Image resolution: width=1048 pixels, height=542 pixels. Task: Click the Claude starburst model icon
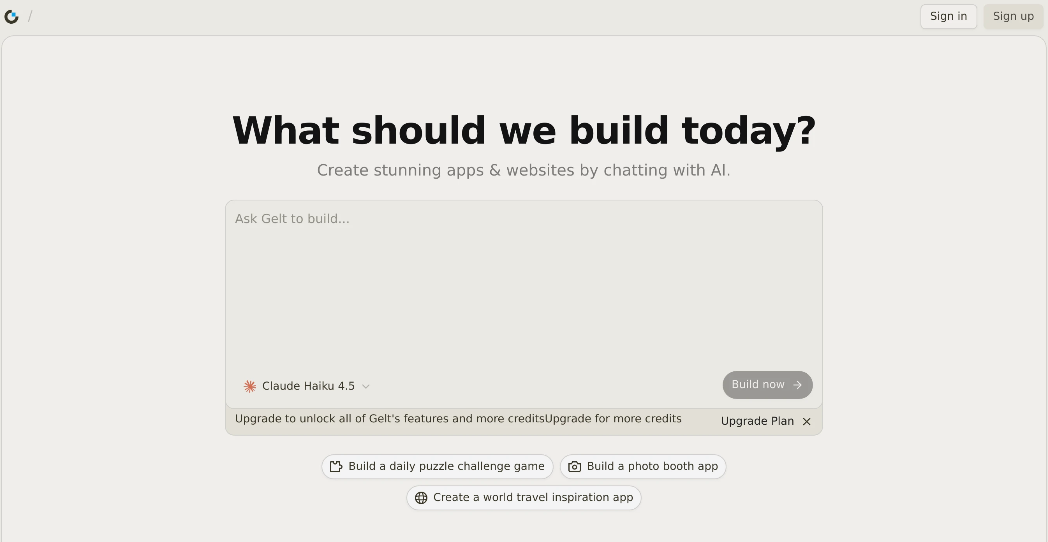(250, 386)
